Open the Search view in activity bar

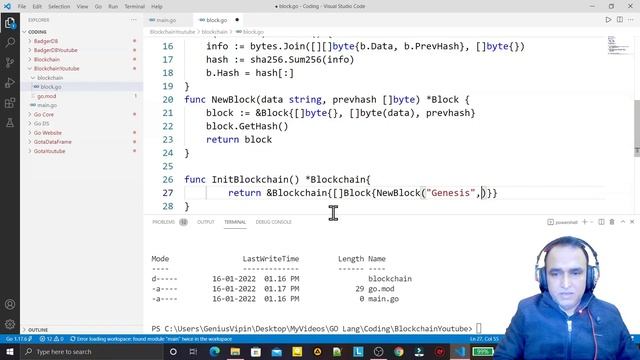point(10,42)
